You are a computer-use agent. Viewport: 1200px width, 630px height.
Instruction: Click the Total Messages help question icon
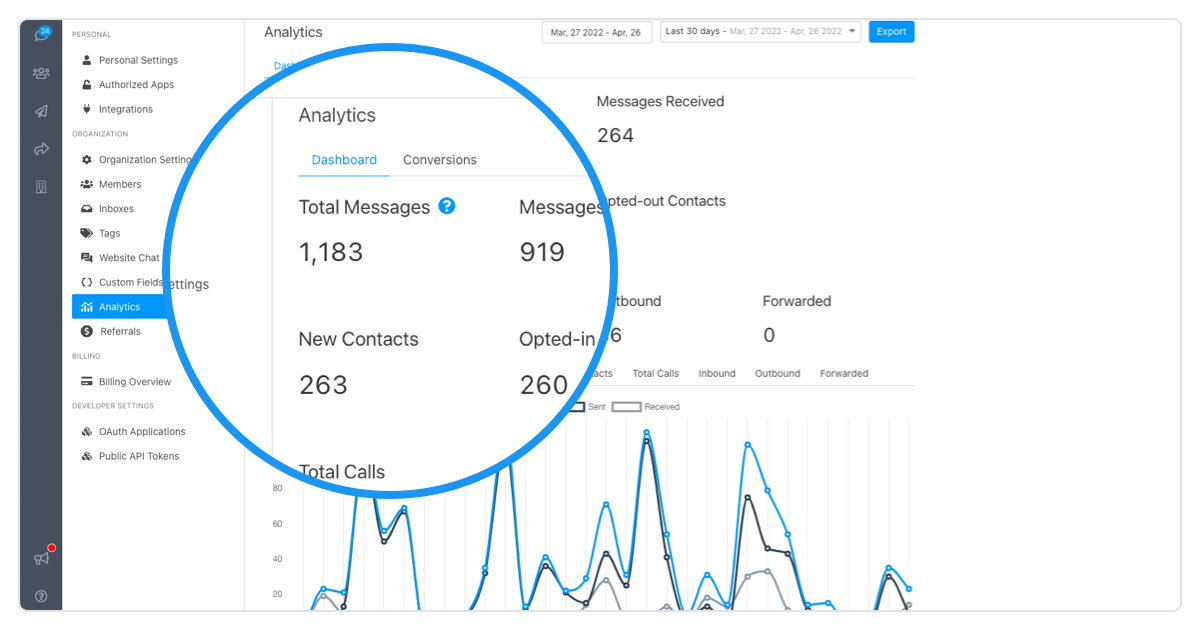(x=447, y=206)
